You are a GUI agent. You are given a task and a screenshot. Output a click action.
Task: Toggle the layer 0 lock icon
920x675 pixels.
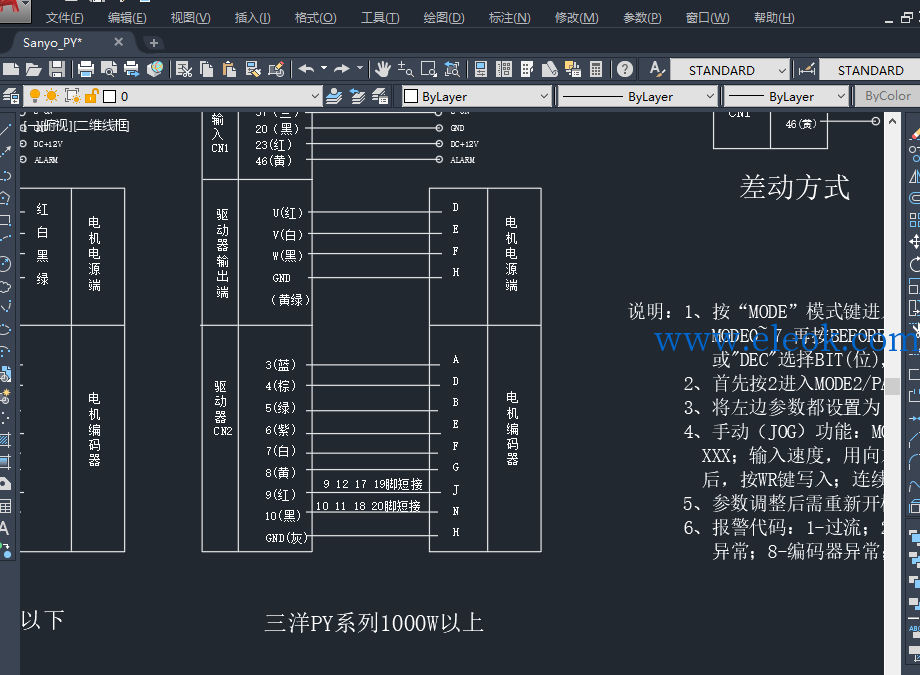pyautogui.click(x=92, y=96)
